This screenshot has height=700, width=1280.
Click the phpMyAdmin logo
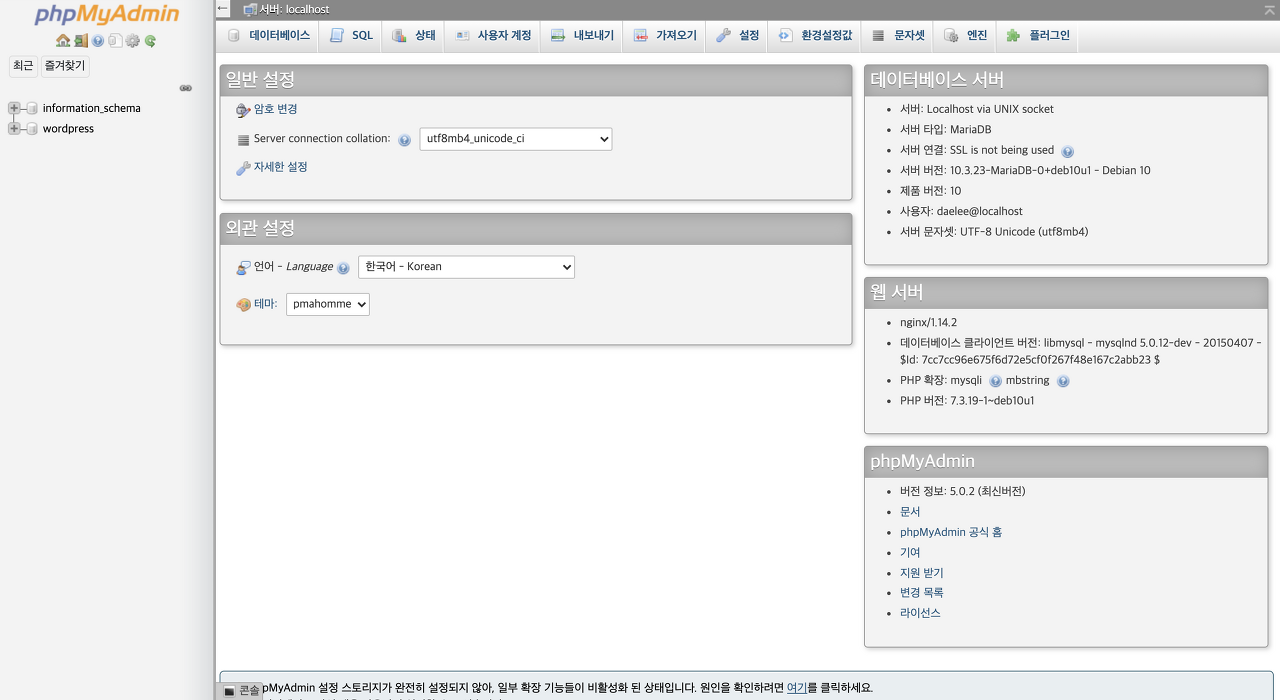pyautogui.click(x=107, y=15)
